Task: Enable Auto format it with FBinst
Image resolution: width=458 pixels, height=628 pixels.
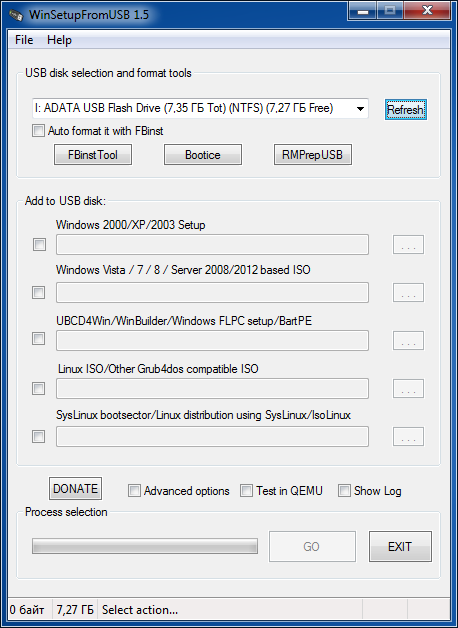Action: pos(38,131)
